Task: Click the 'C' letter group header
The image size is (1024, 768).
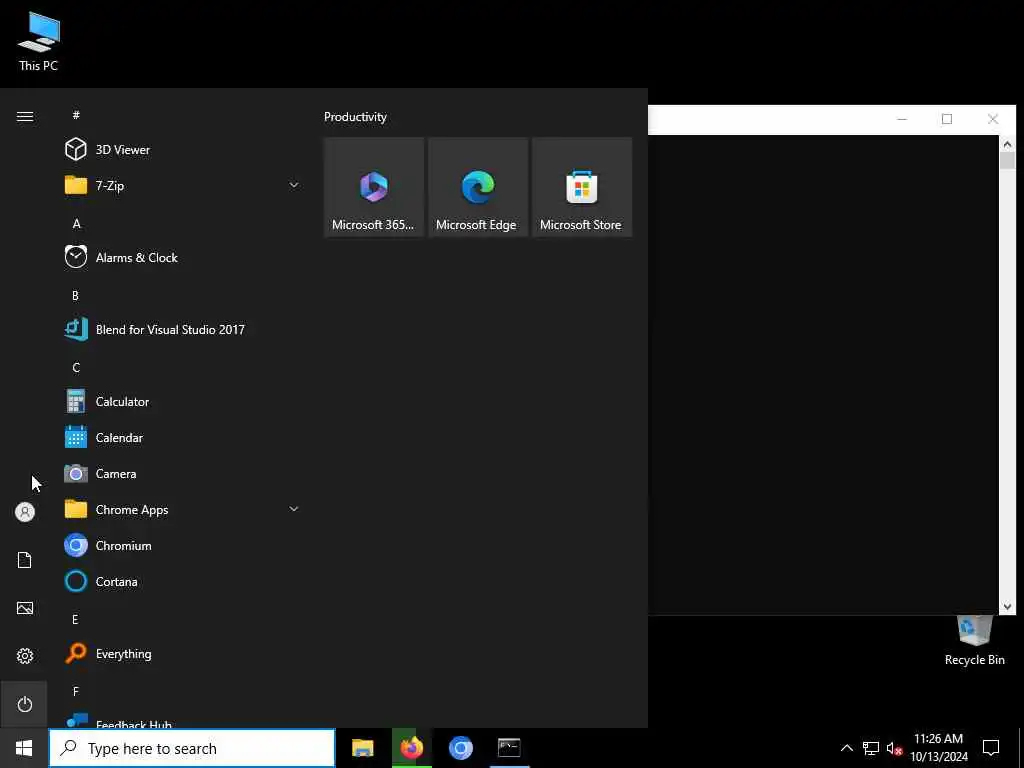Action: pyautogui.click(x=76, y=368)
